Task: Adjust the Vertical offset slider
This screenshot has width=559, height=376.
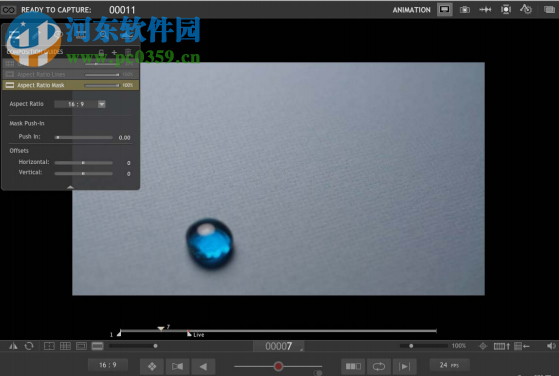Action: coord(84,174)
